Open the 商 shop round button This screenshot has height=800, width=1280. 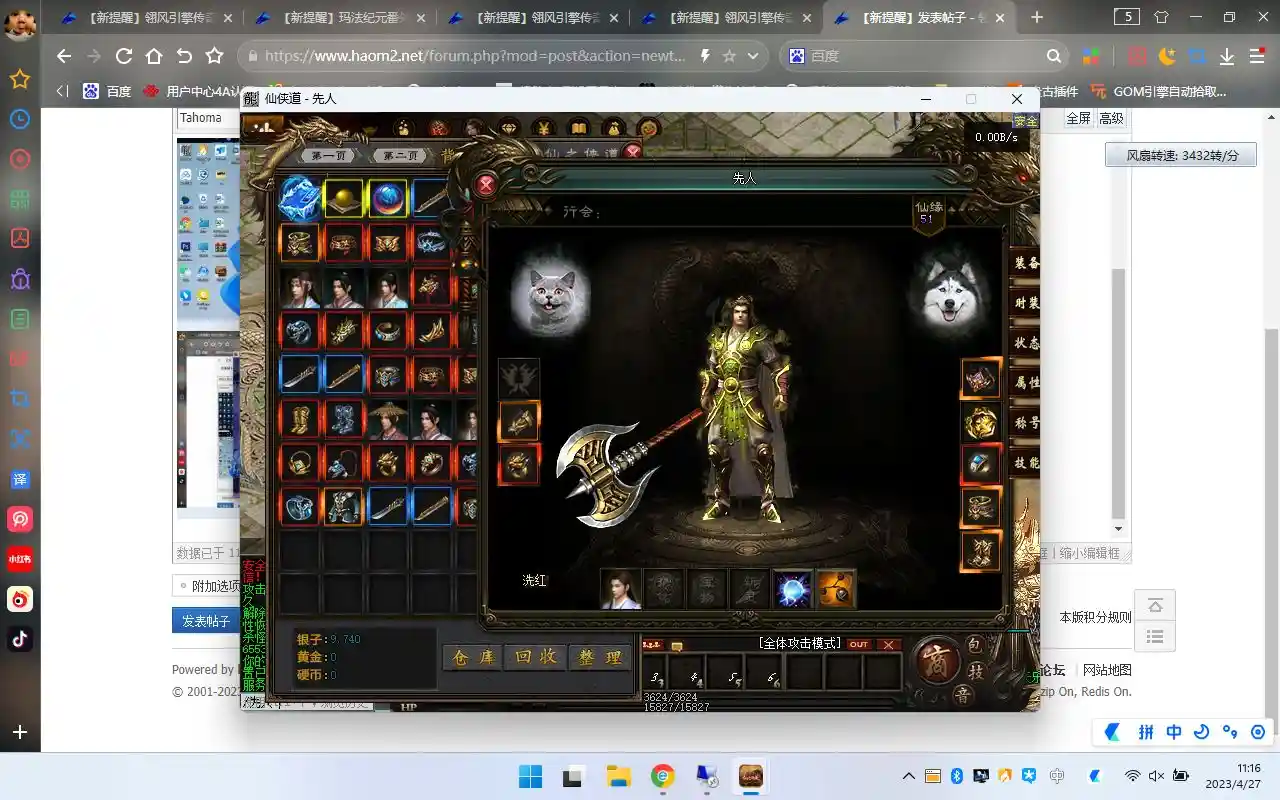tap(938, 662)
